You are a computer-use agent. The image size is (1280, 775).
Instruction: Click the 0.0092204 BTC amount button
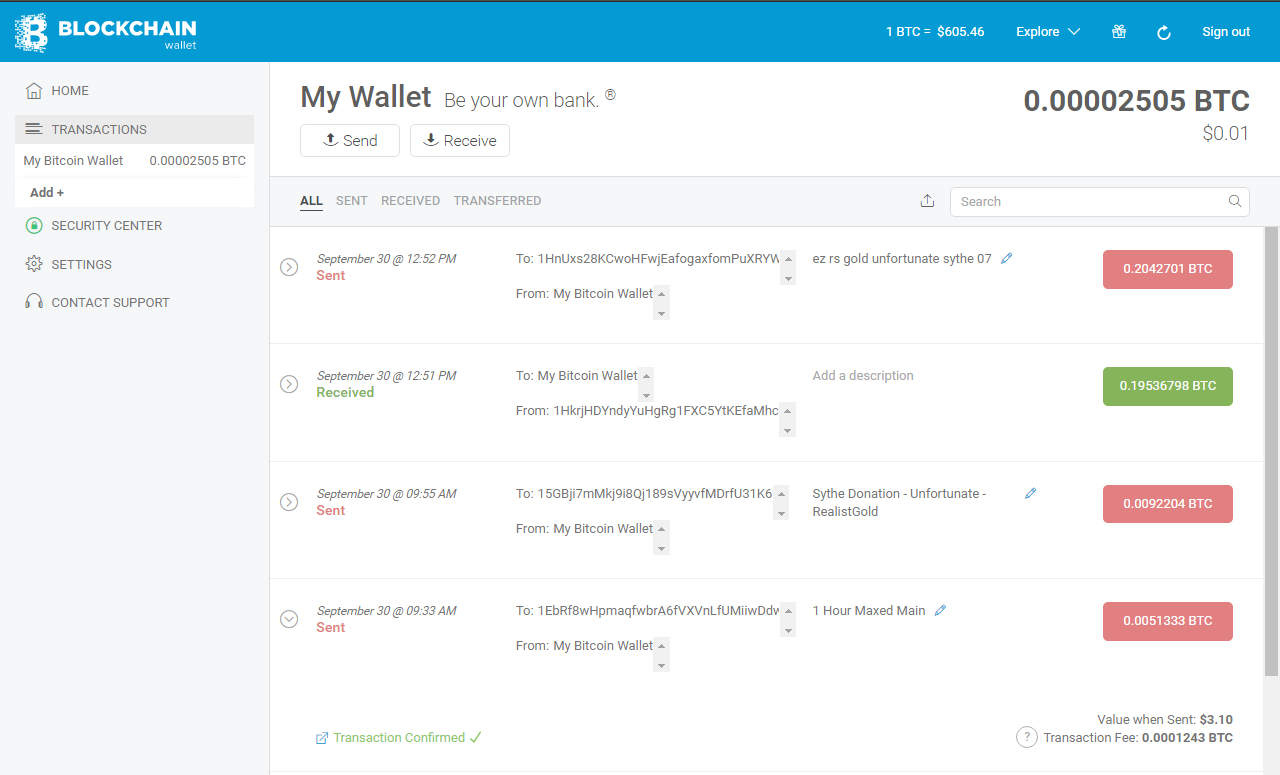[x=1168, y=504]
